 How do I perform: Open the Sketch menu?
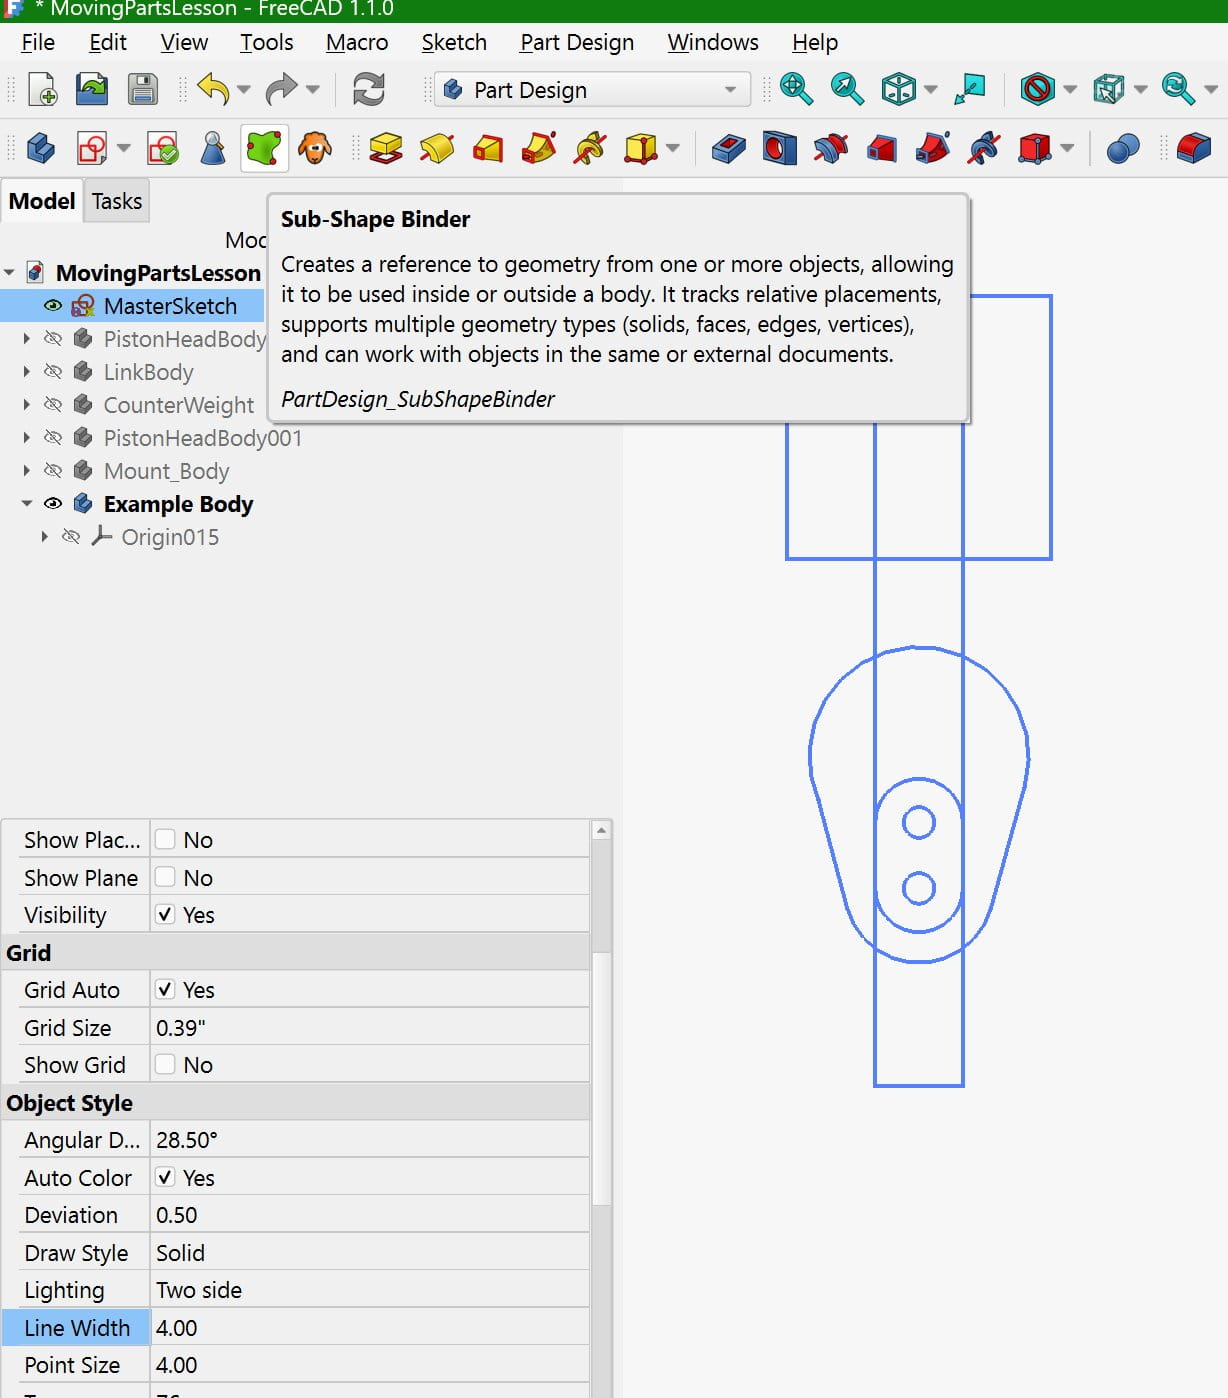point(454,42)
